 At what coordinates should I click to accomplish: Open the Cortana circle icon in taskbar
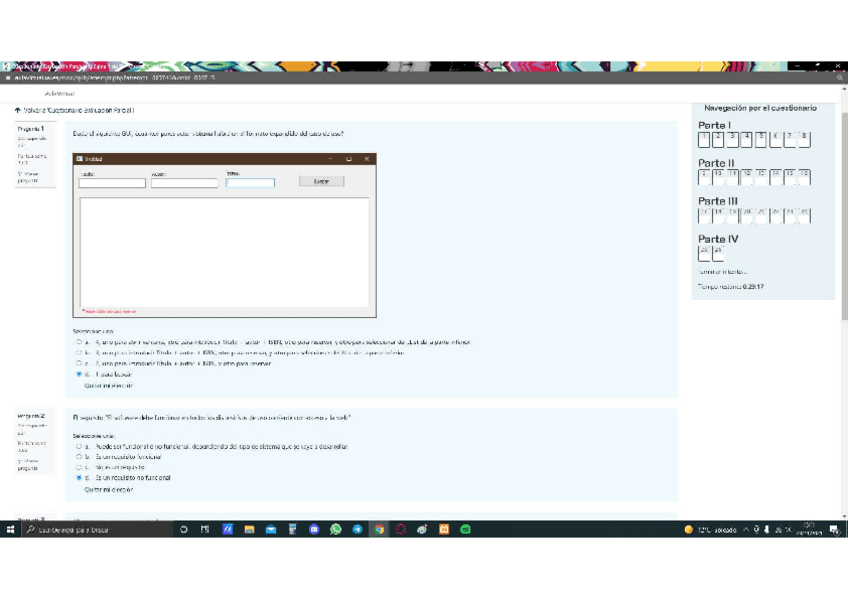pos(184,530)
